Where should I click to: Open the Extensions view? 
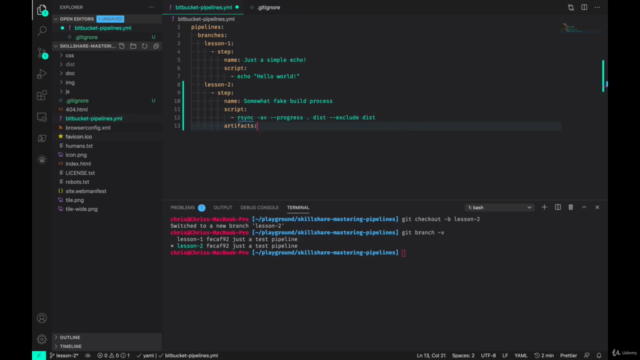pos(42,96)
